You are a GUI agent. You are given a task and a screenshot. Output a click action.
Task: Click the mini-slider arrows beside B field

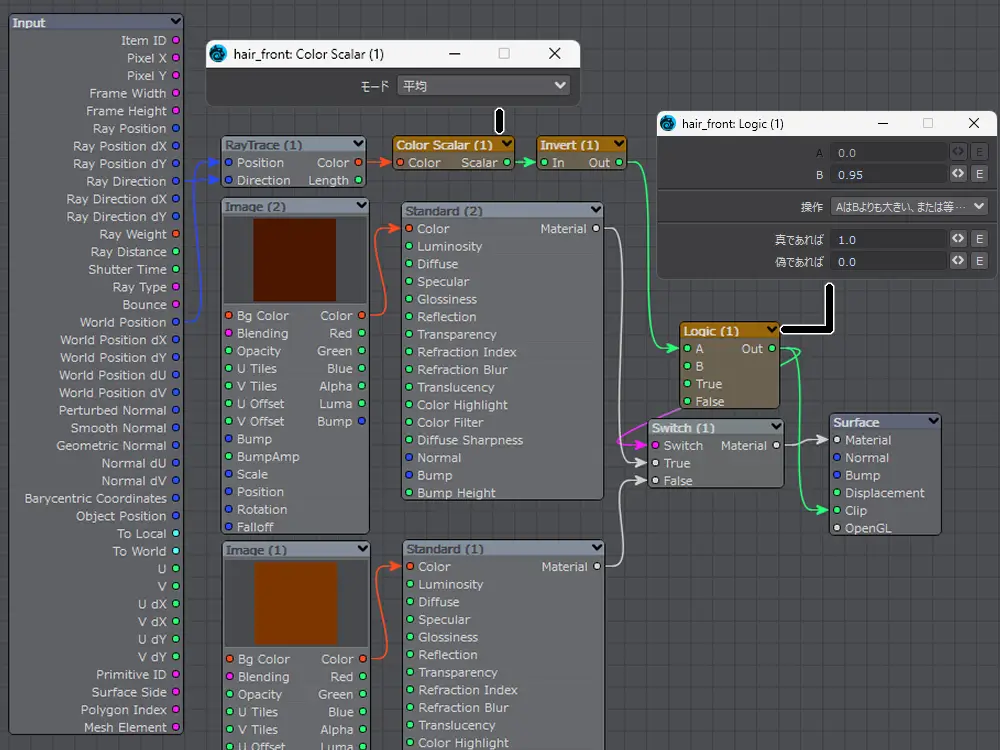(x=958, y=174)
